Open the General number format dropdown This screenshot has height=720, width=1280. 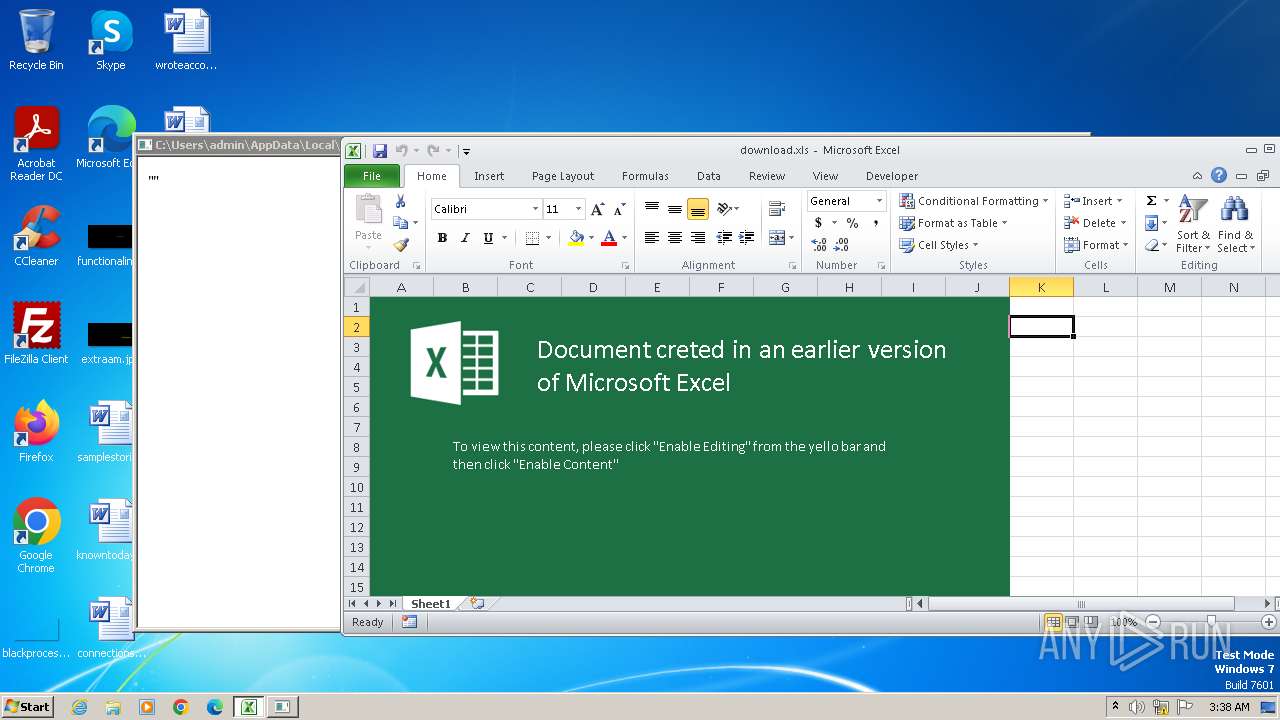[879, 201]
